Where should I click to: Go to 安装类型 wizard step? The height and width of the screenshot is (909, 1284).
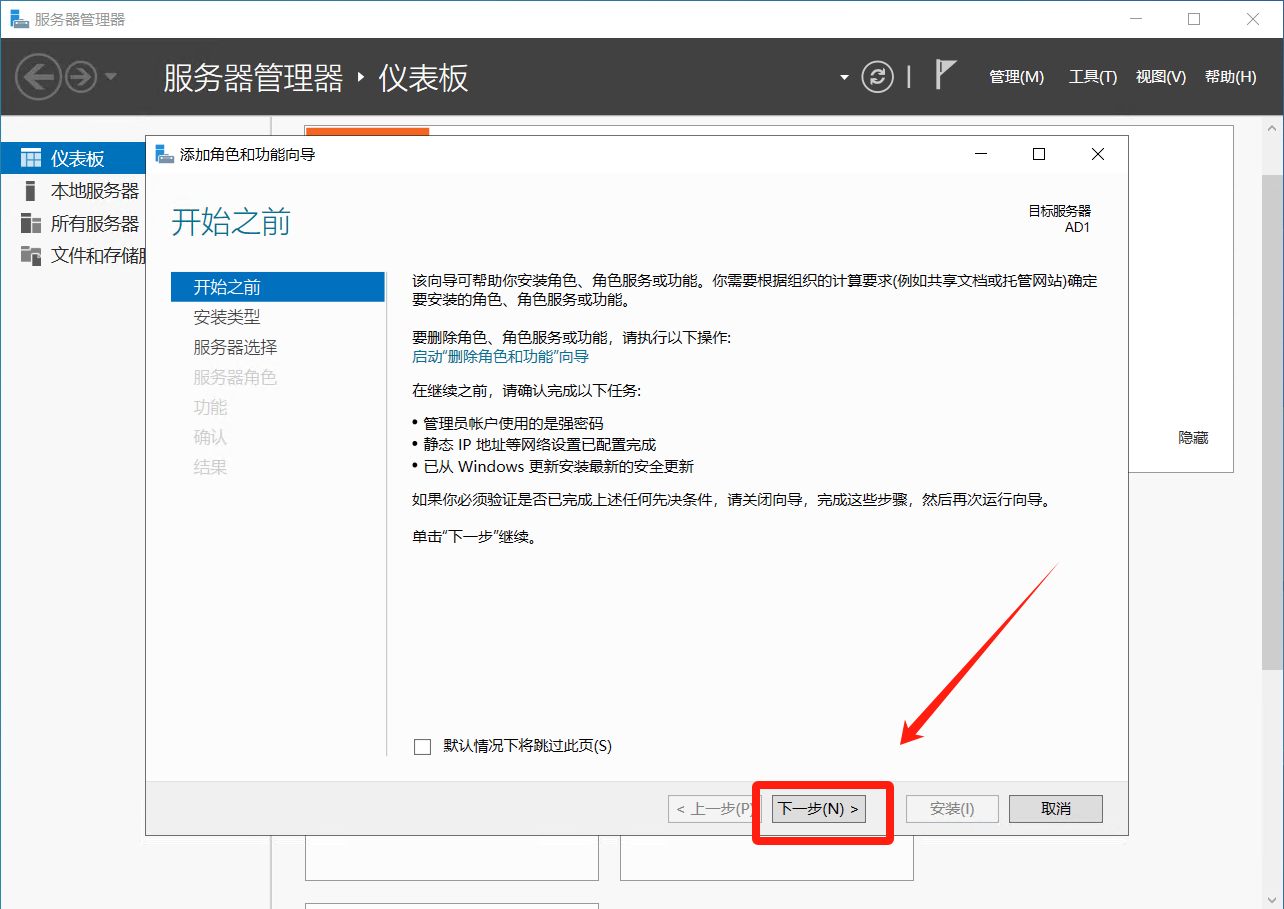[227, 317]
